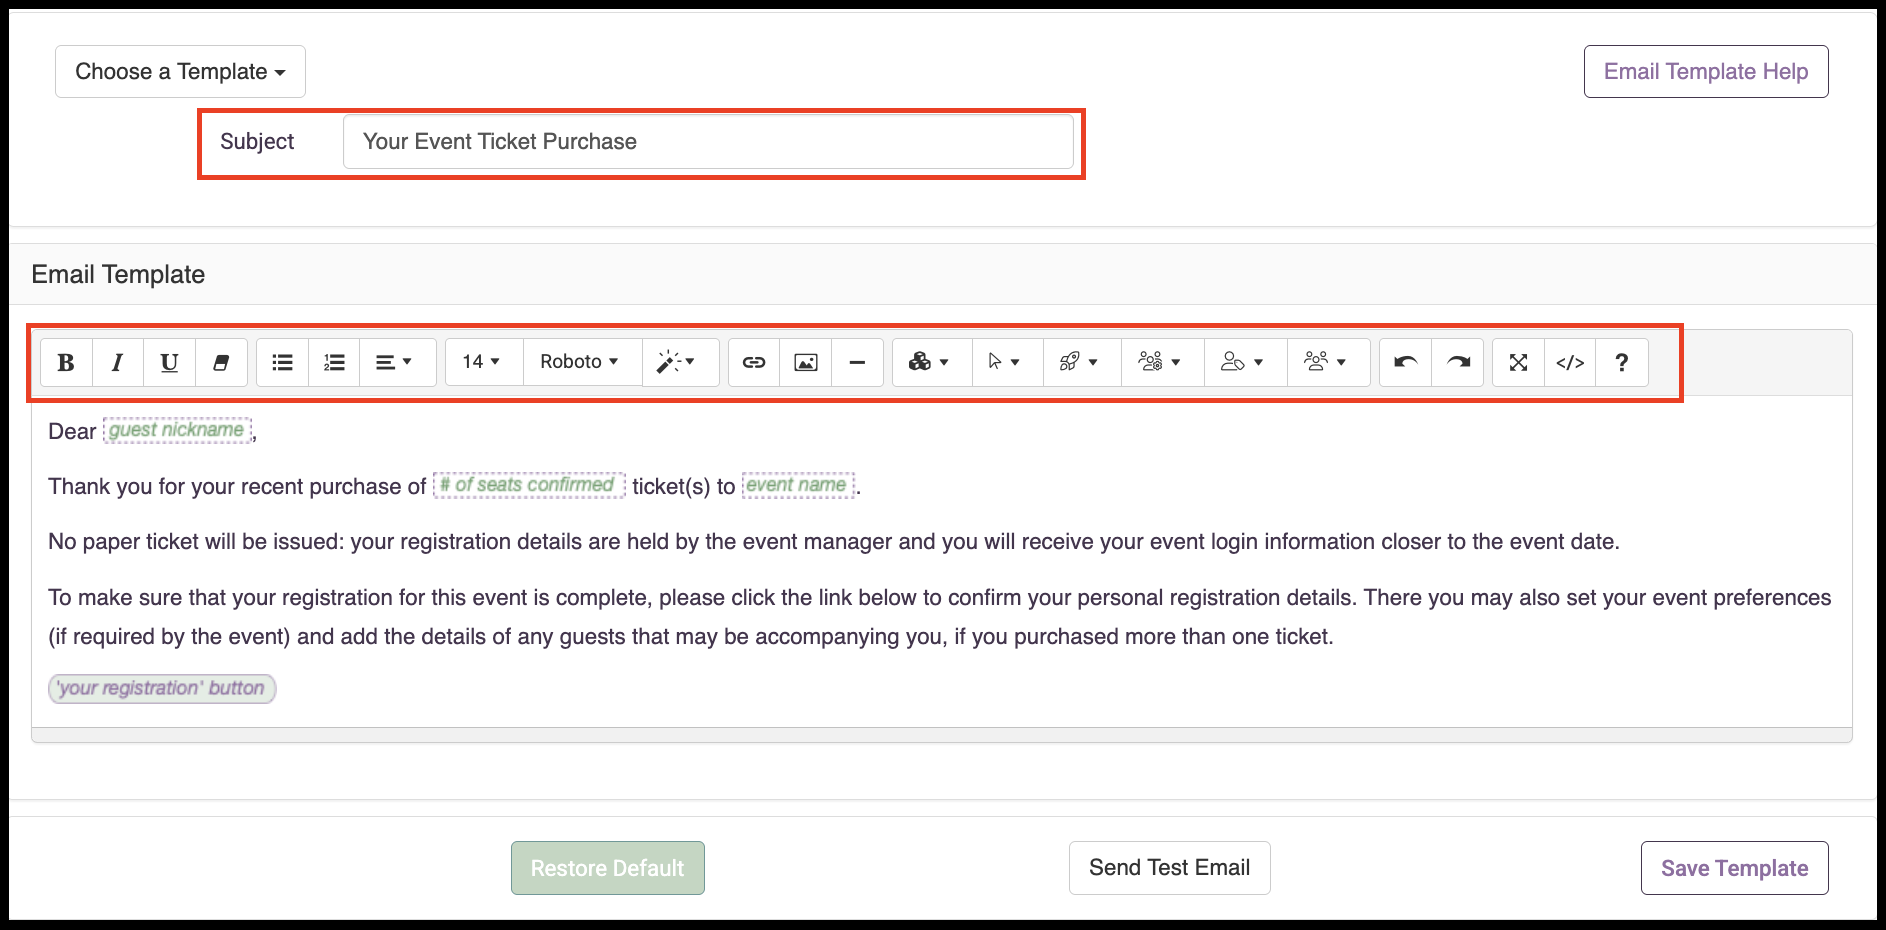Viewport: 1886px width, 930px height.
Task: Click the Send Test Email button
Action: pyautogui.click(x=1170, y=868)
